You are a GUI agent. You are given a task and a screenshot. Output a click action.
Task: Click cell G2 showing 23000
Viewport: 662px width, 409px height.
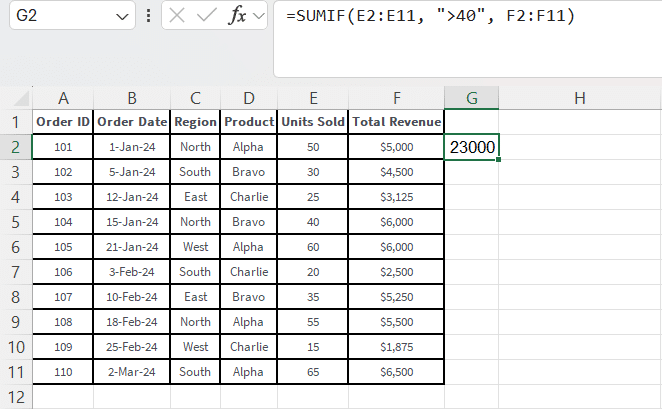click(x=472, y=147)
